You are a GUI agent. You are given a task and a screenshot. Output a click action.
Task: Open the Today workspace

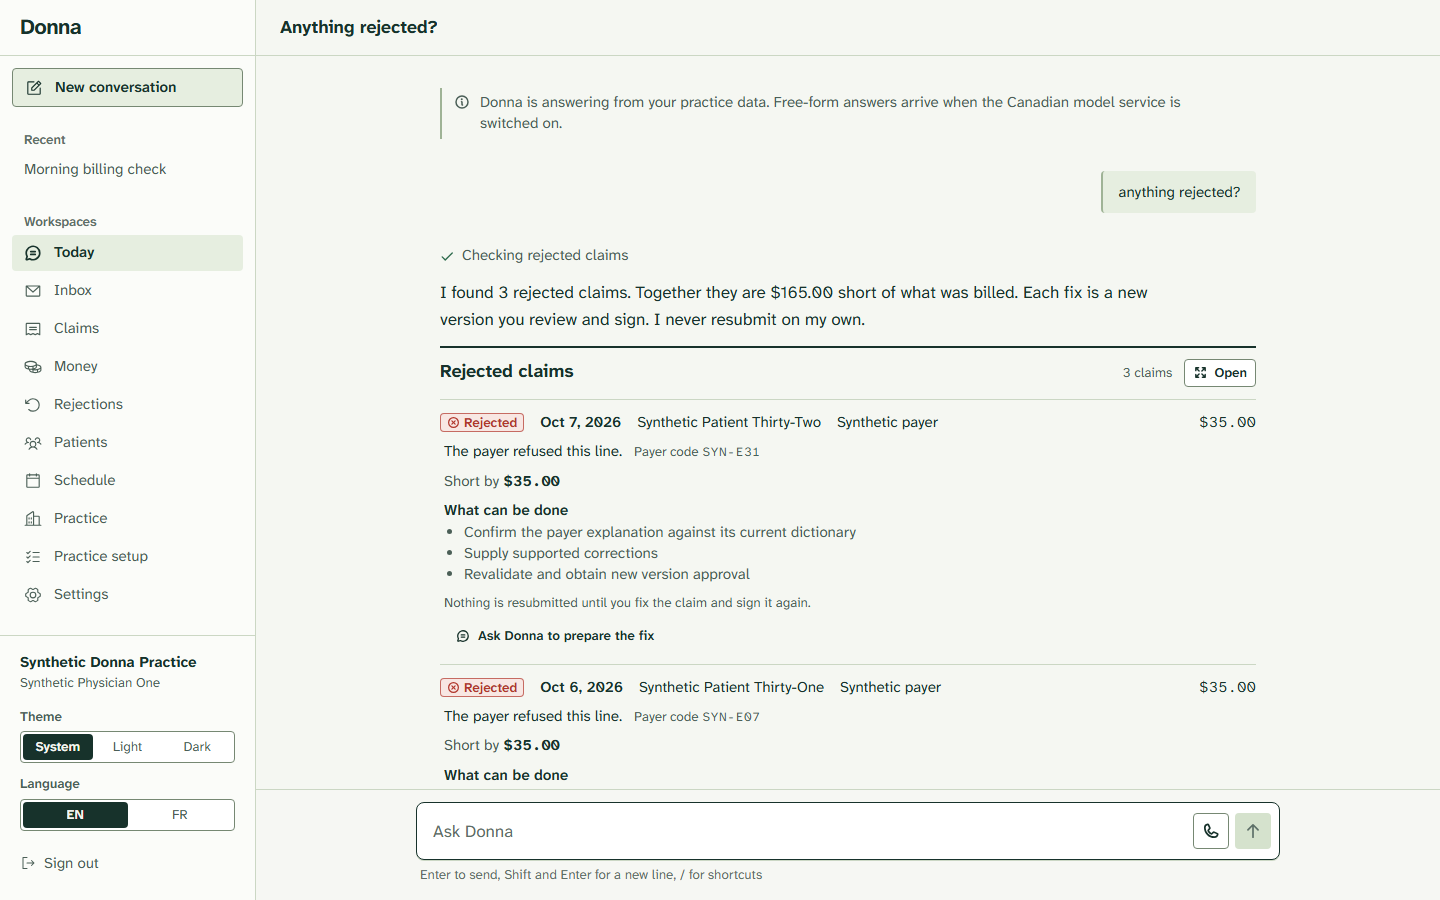point(127,253)
